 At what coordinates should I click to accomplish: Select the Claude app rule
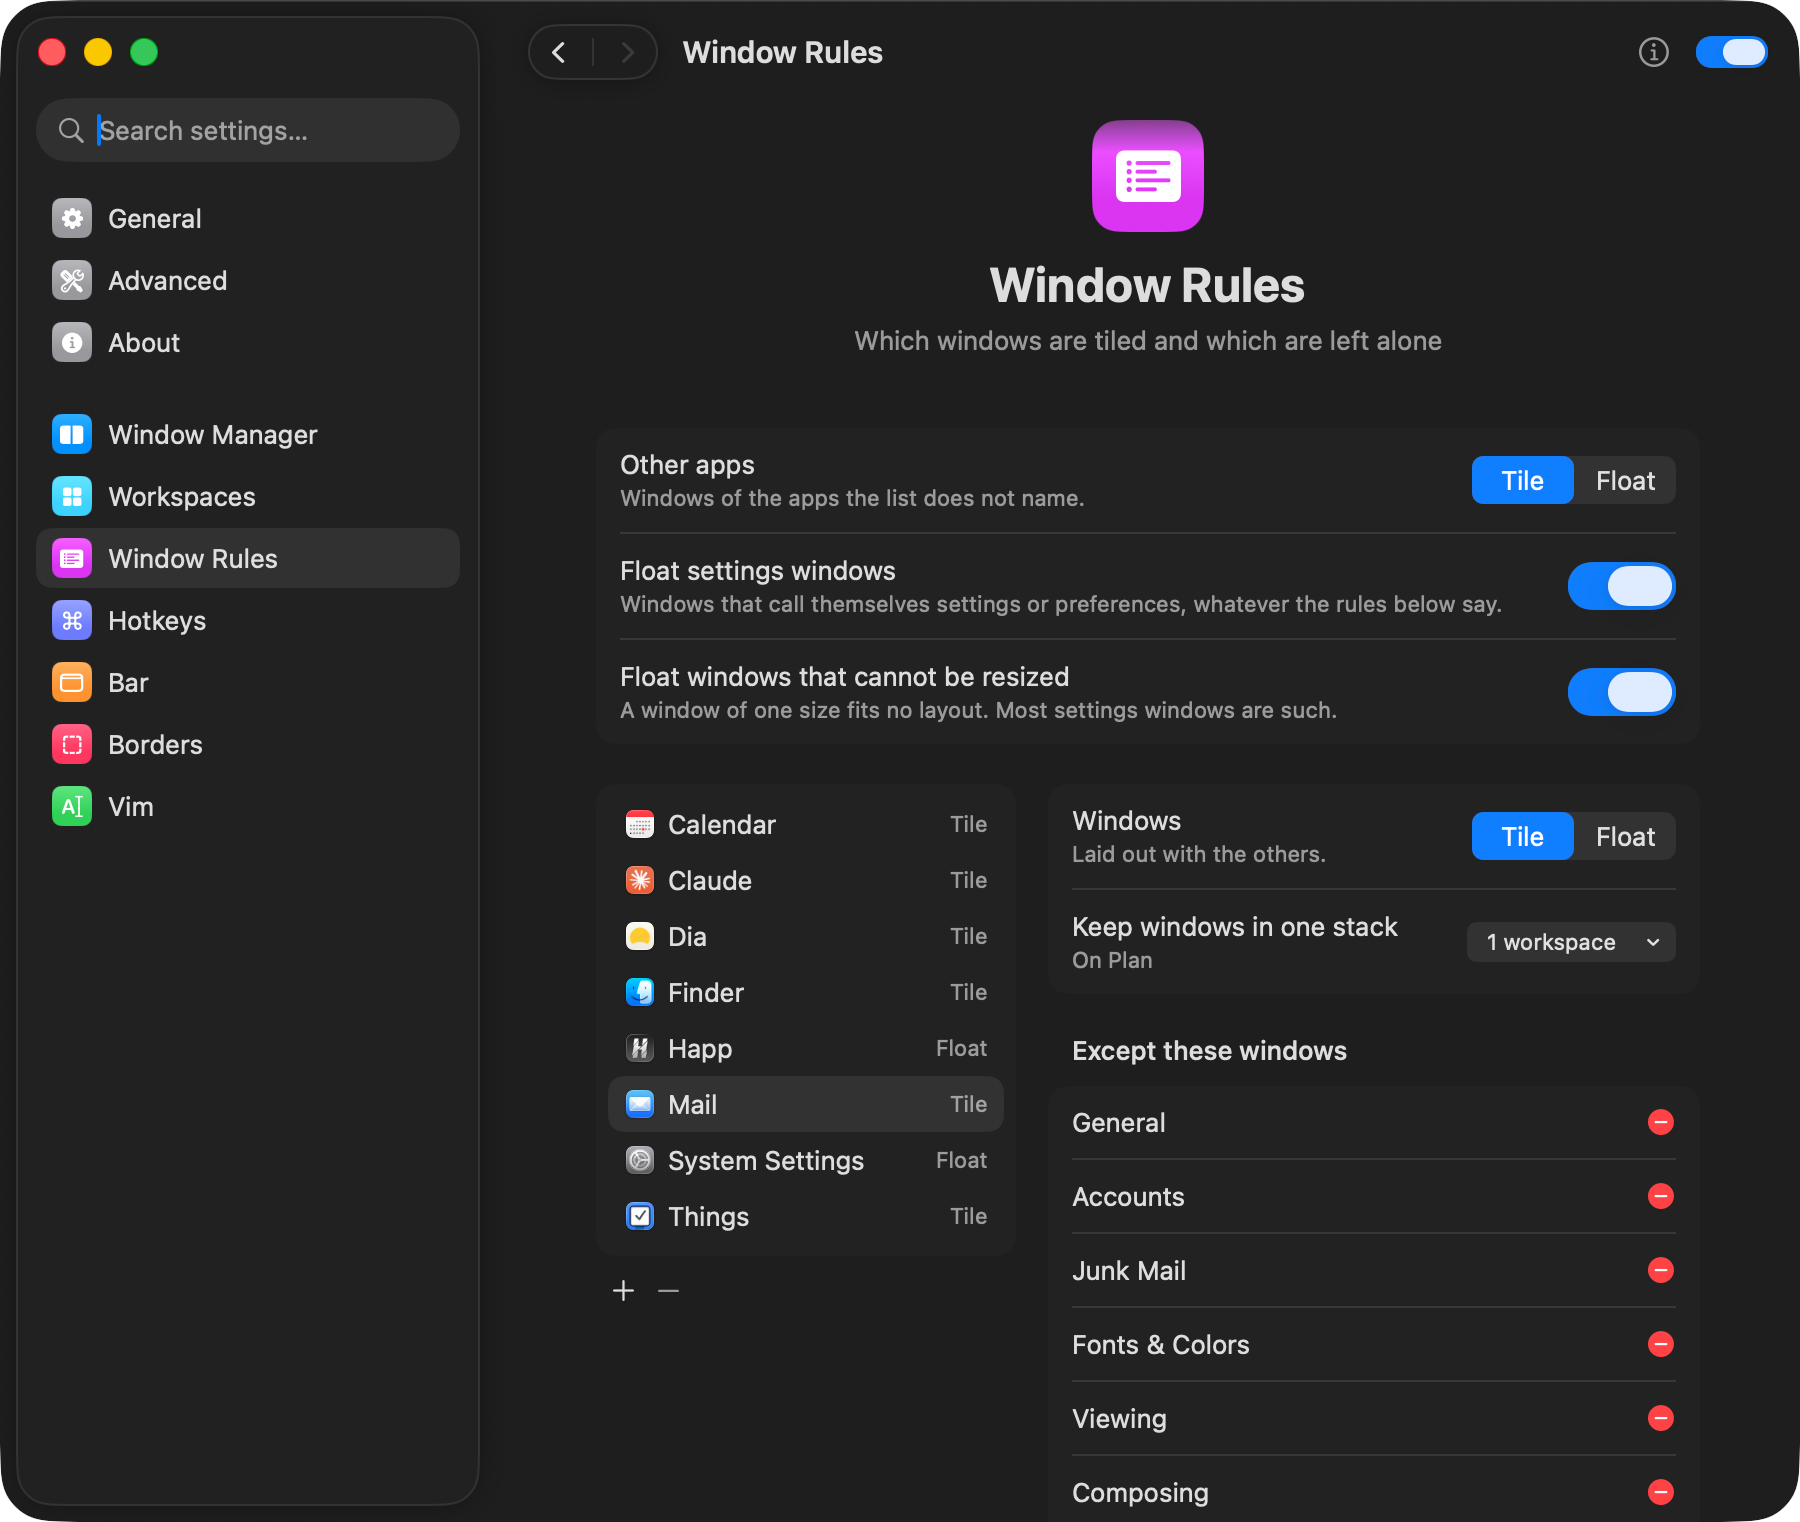pos(806,881)
